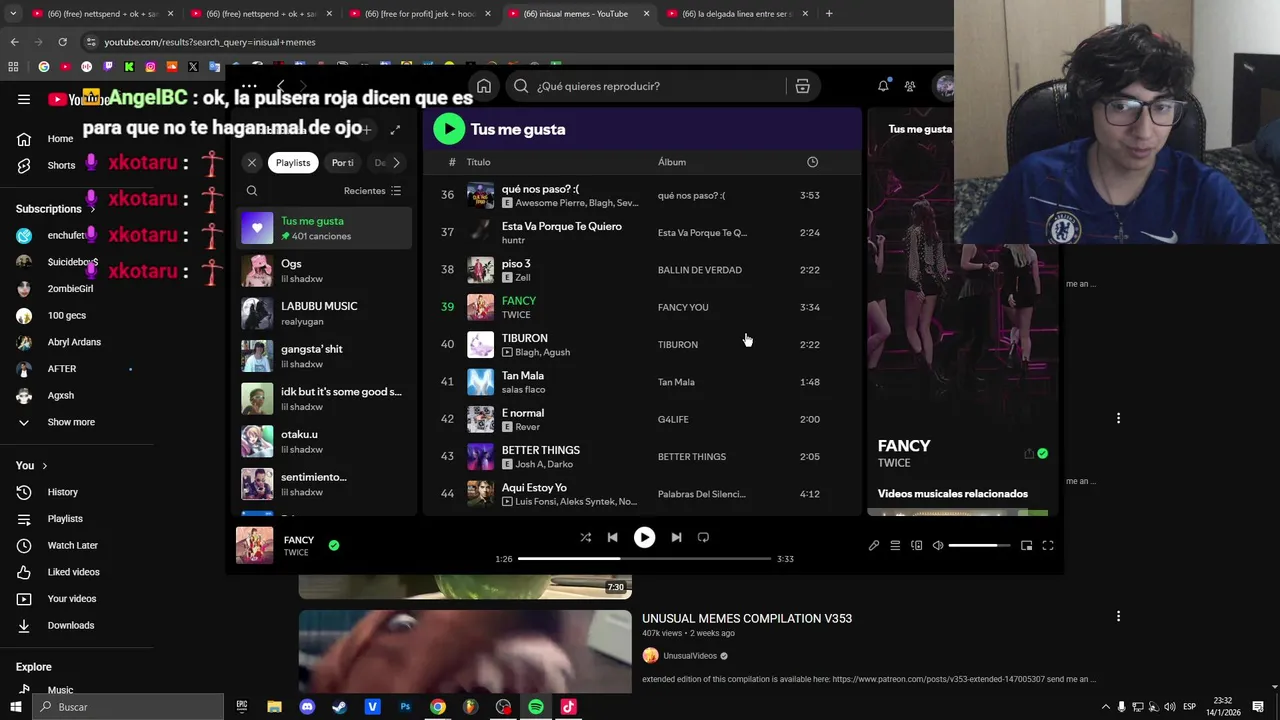The width and height of the screenshot is (1280, 720).
Task: Open Connect to a device icon
Action: 916,545
